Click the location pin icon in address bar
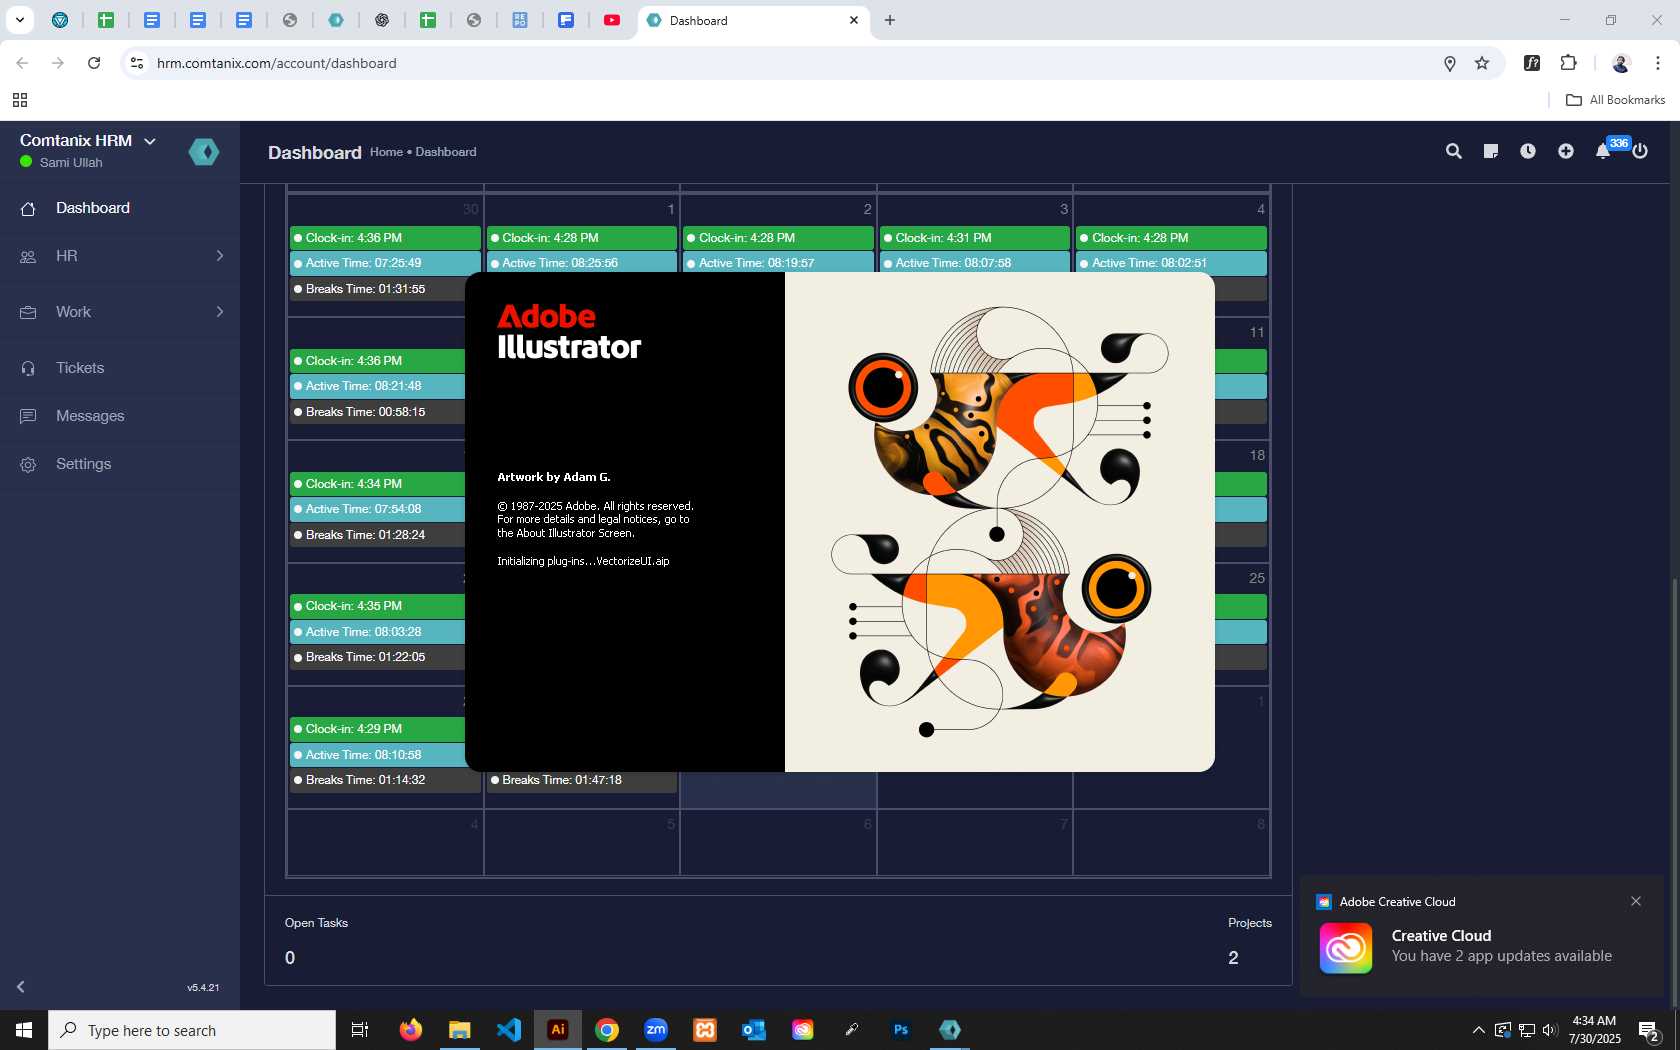Image resolution: width=1680 pixels, height=1050 pixels. tap(1450, 63)
